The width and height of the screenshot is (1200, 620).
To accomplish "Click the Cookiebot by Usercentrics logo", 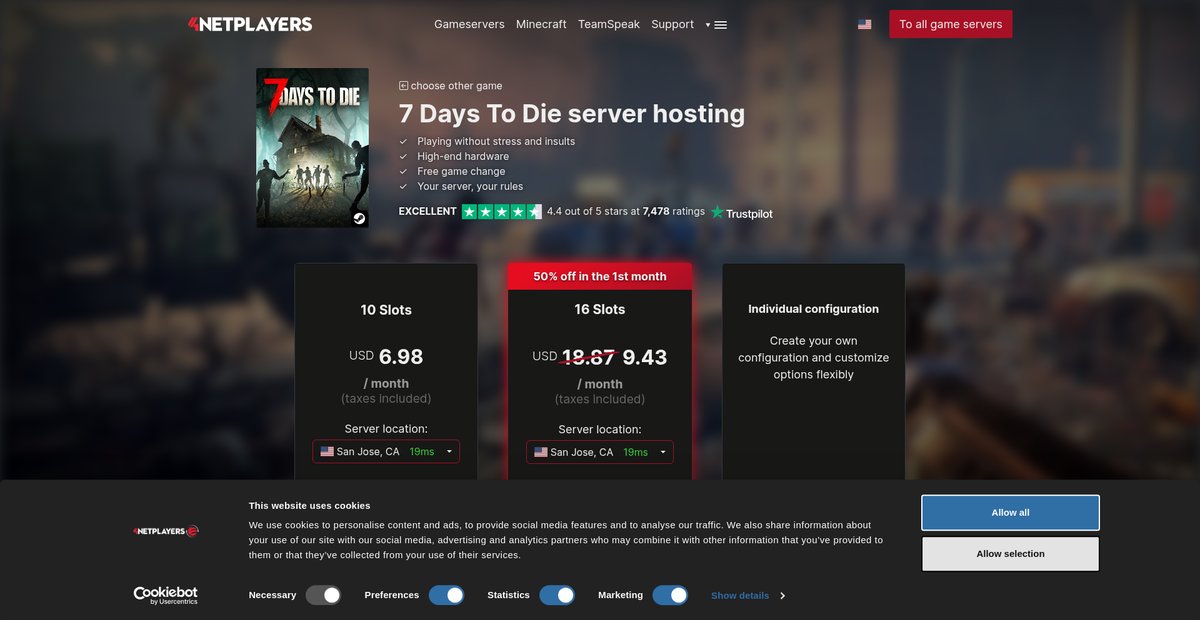I will (166, 595).
